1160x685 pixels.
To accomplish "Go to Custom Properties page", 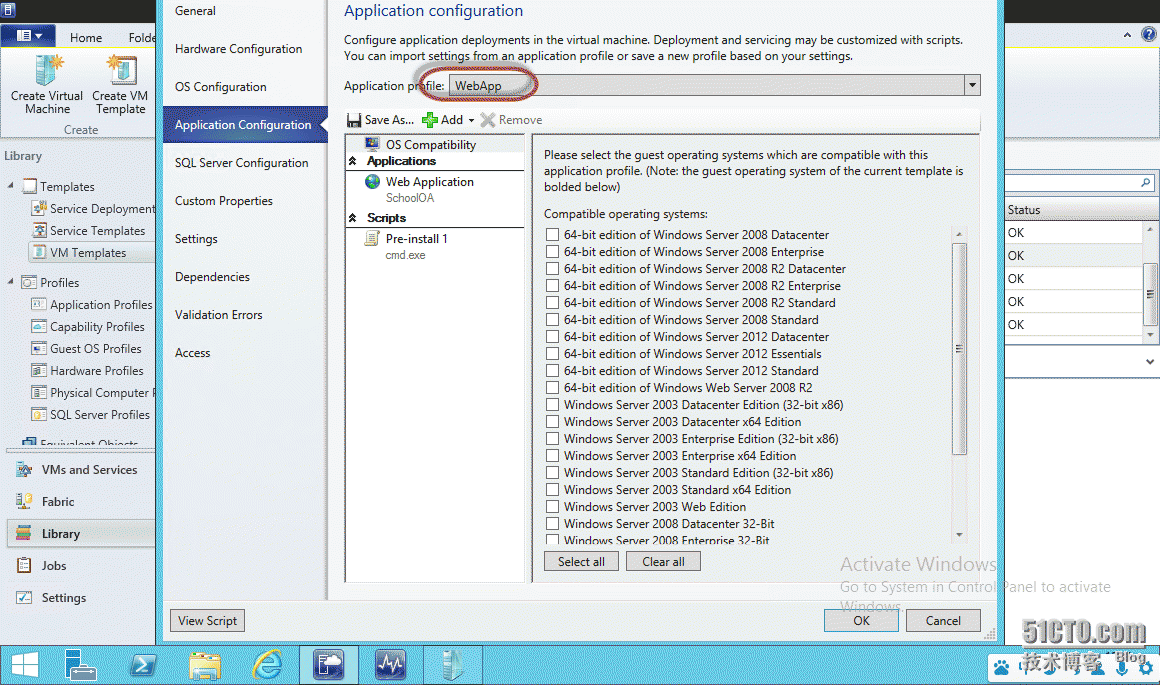I will 223,200.
